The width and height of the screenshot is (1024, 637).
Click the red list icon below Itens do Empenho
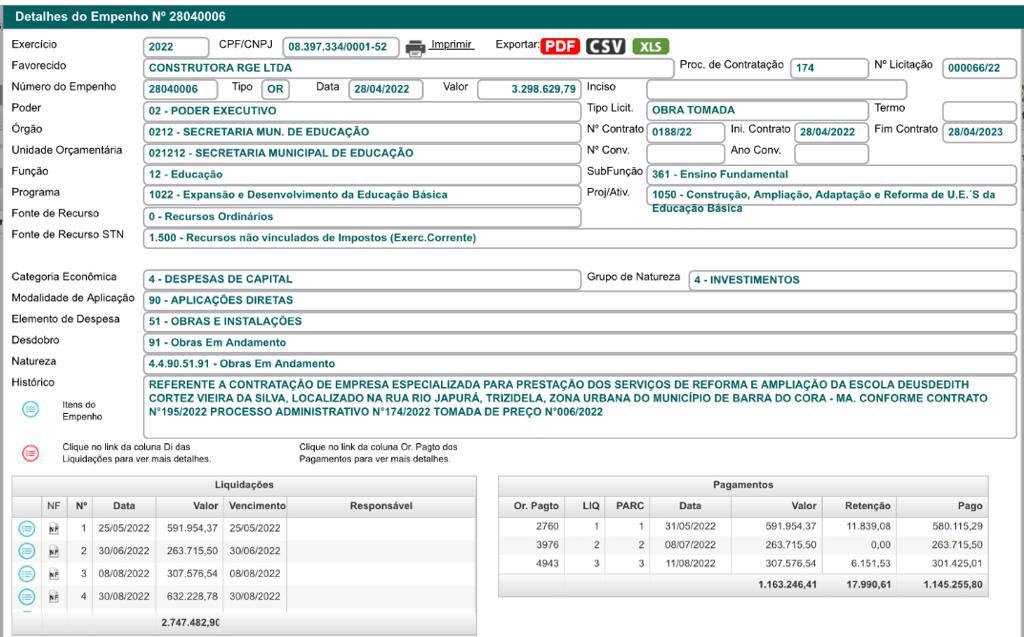pyautogui.click(x=31, y=452)
